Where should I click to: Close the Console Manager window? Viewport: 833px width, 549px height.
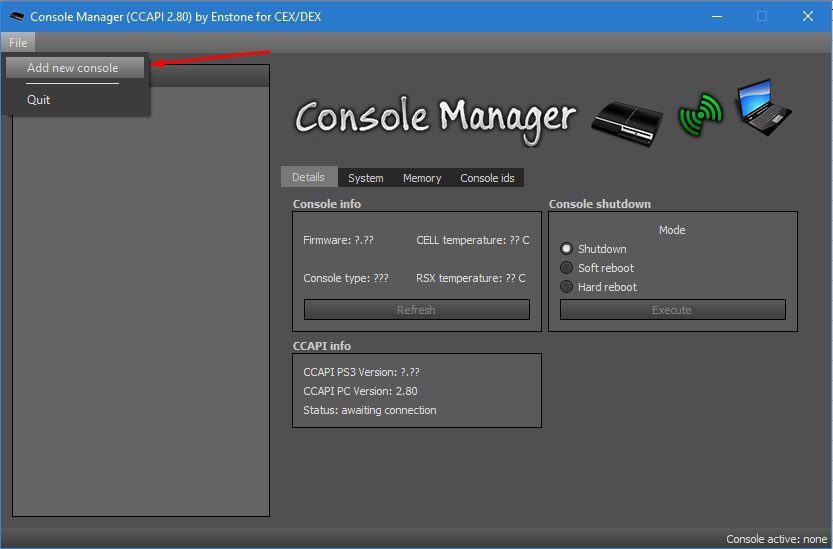808,16
